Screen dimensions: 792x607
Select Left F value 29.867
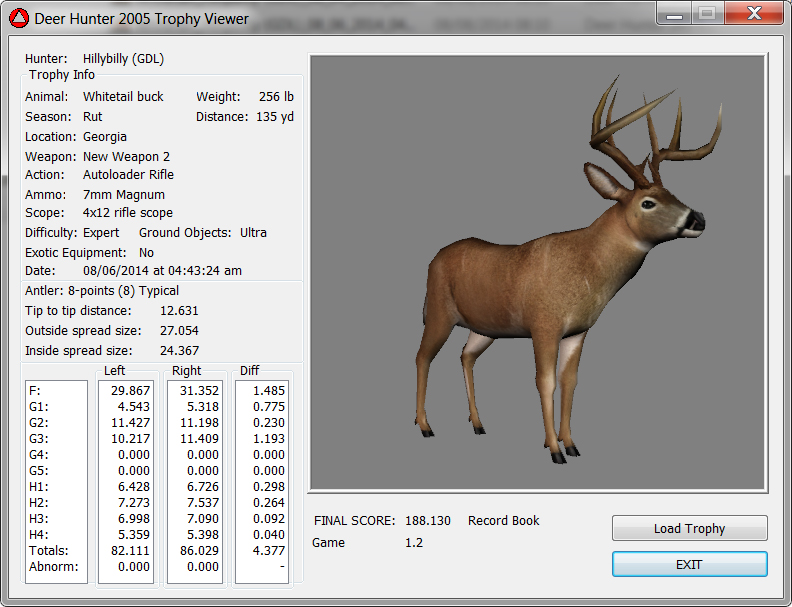130,390
